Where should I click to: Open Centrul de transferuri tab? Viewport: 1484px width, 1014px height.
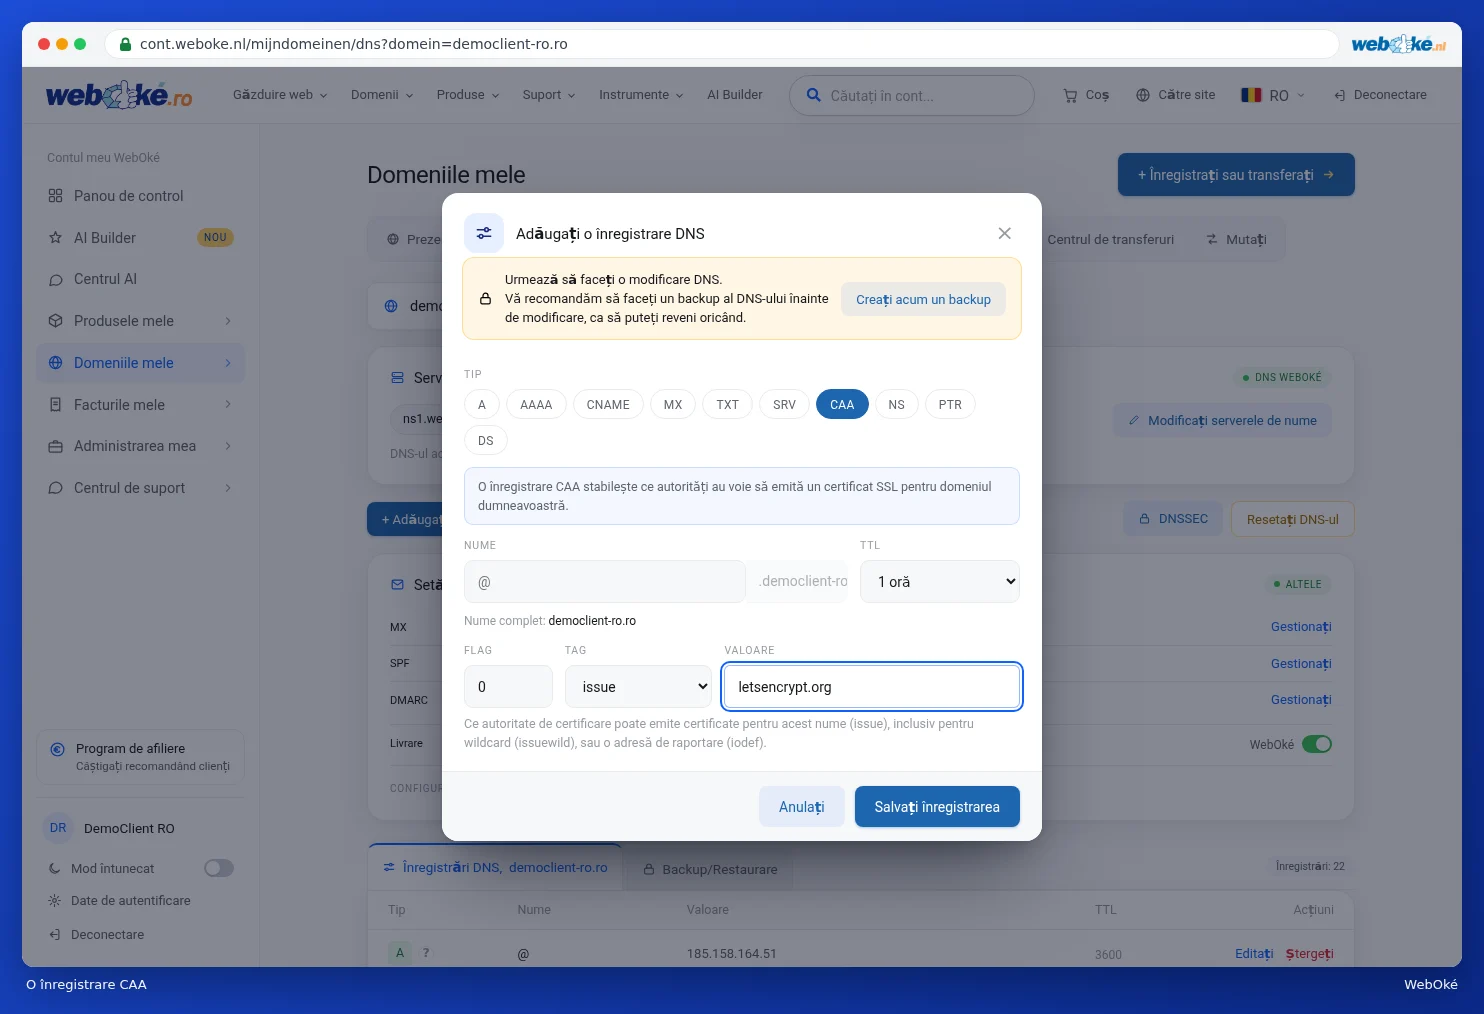click(1110, 240)
